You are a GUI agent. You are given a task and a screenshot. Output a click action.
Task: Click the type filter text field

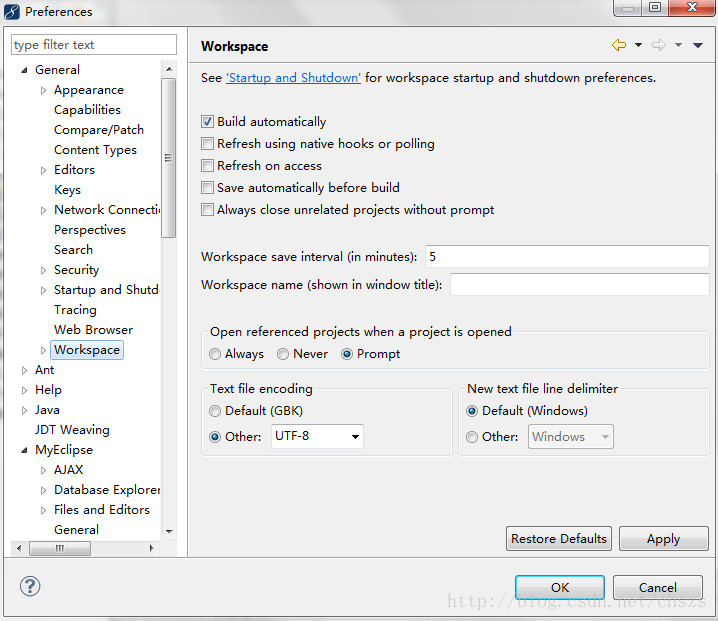coord(93,45)
